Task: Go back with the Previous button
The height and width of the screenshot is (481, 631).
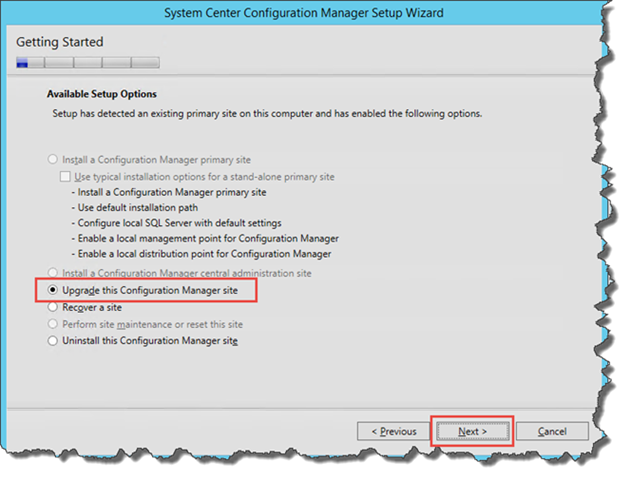Action: (394, 431)
